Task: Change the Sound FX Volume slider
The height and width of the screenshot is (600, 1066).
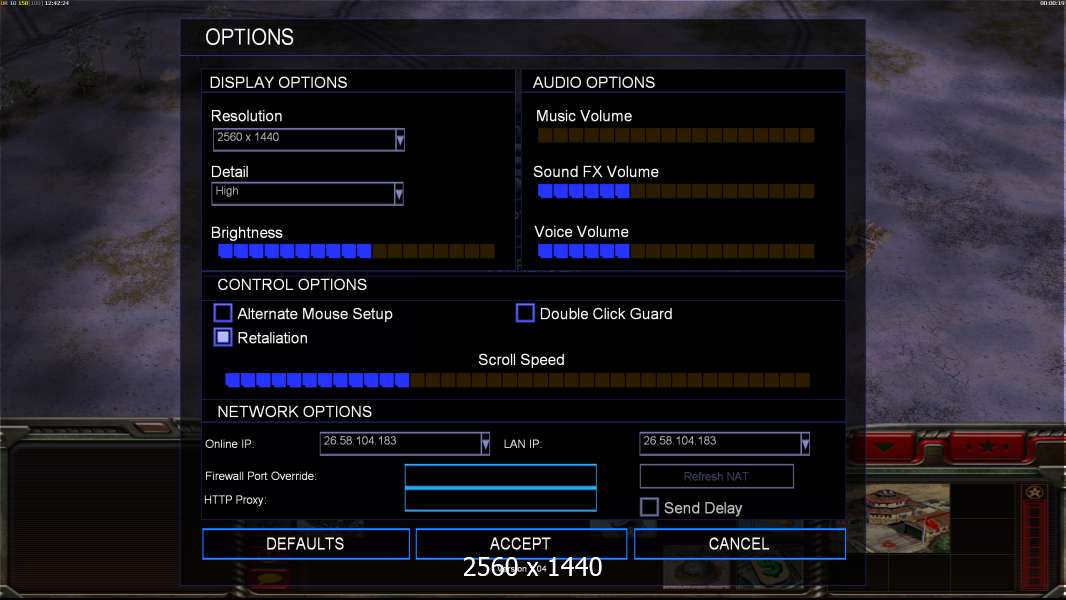Action: (x=676, y=191)
